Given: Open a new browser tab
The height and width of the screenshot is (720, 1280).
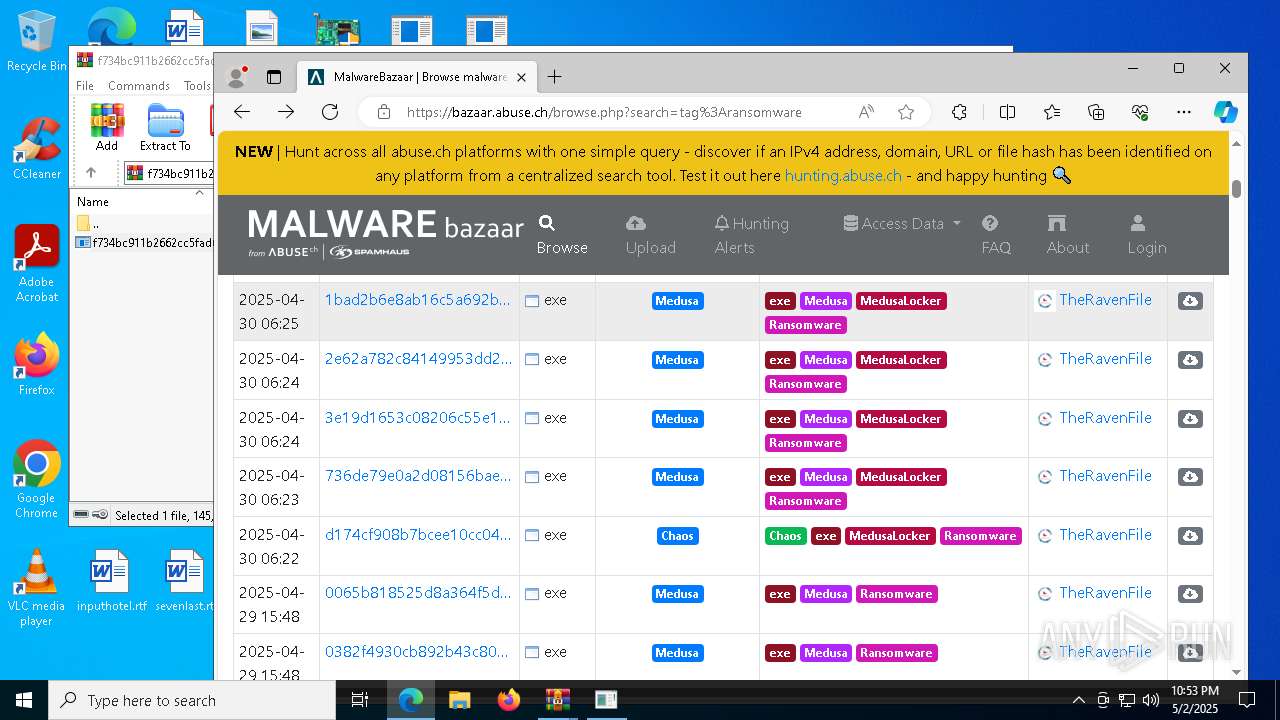Looking at the screenshot, I should (554, 77).
